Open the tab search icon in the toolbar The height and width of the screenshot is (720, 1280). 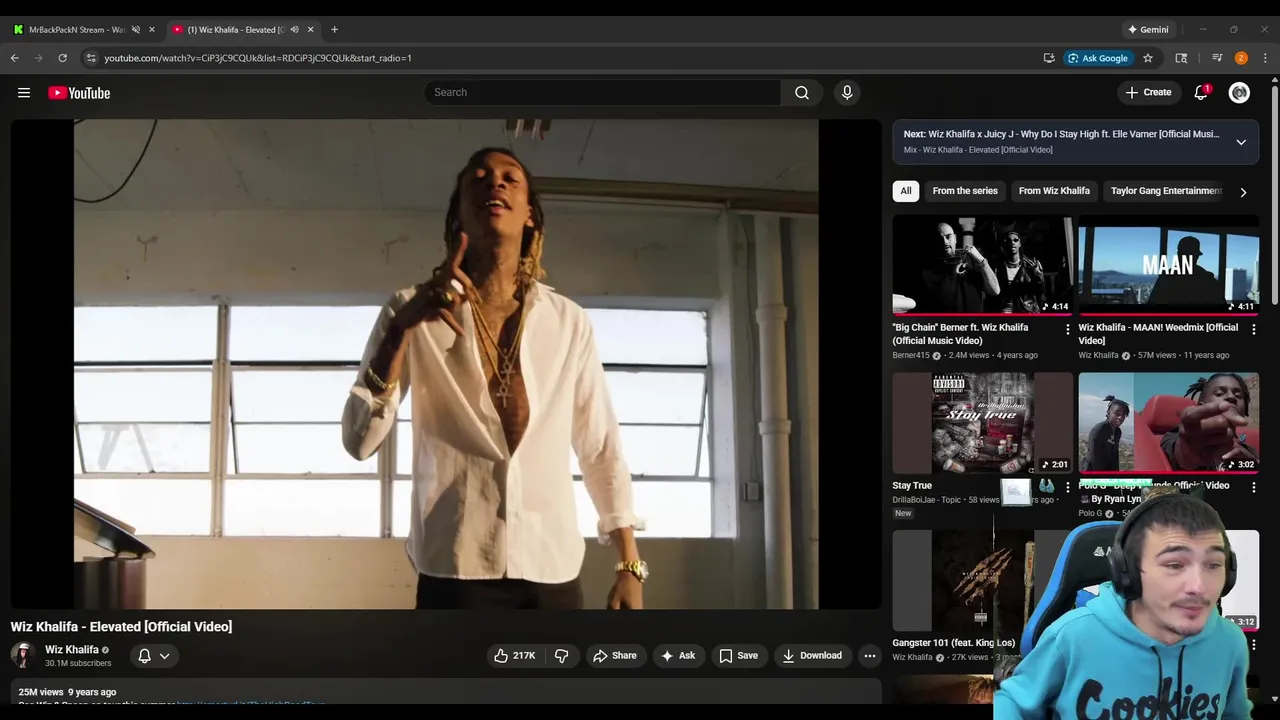coord(1181,58)
